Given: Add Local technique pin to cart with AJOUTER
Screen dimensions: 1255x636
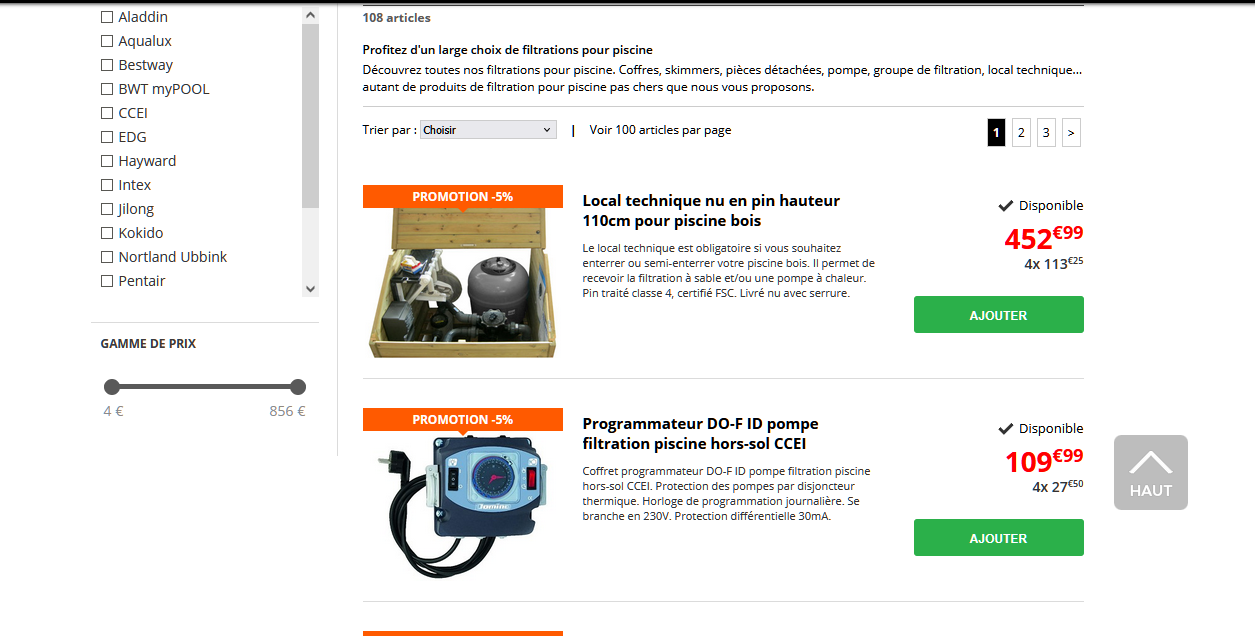Looking at the screenshot, I should click(x=998, y=315).
